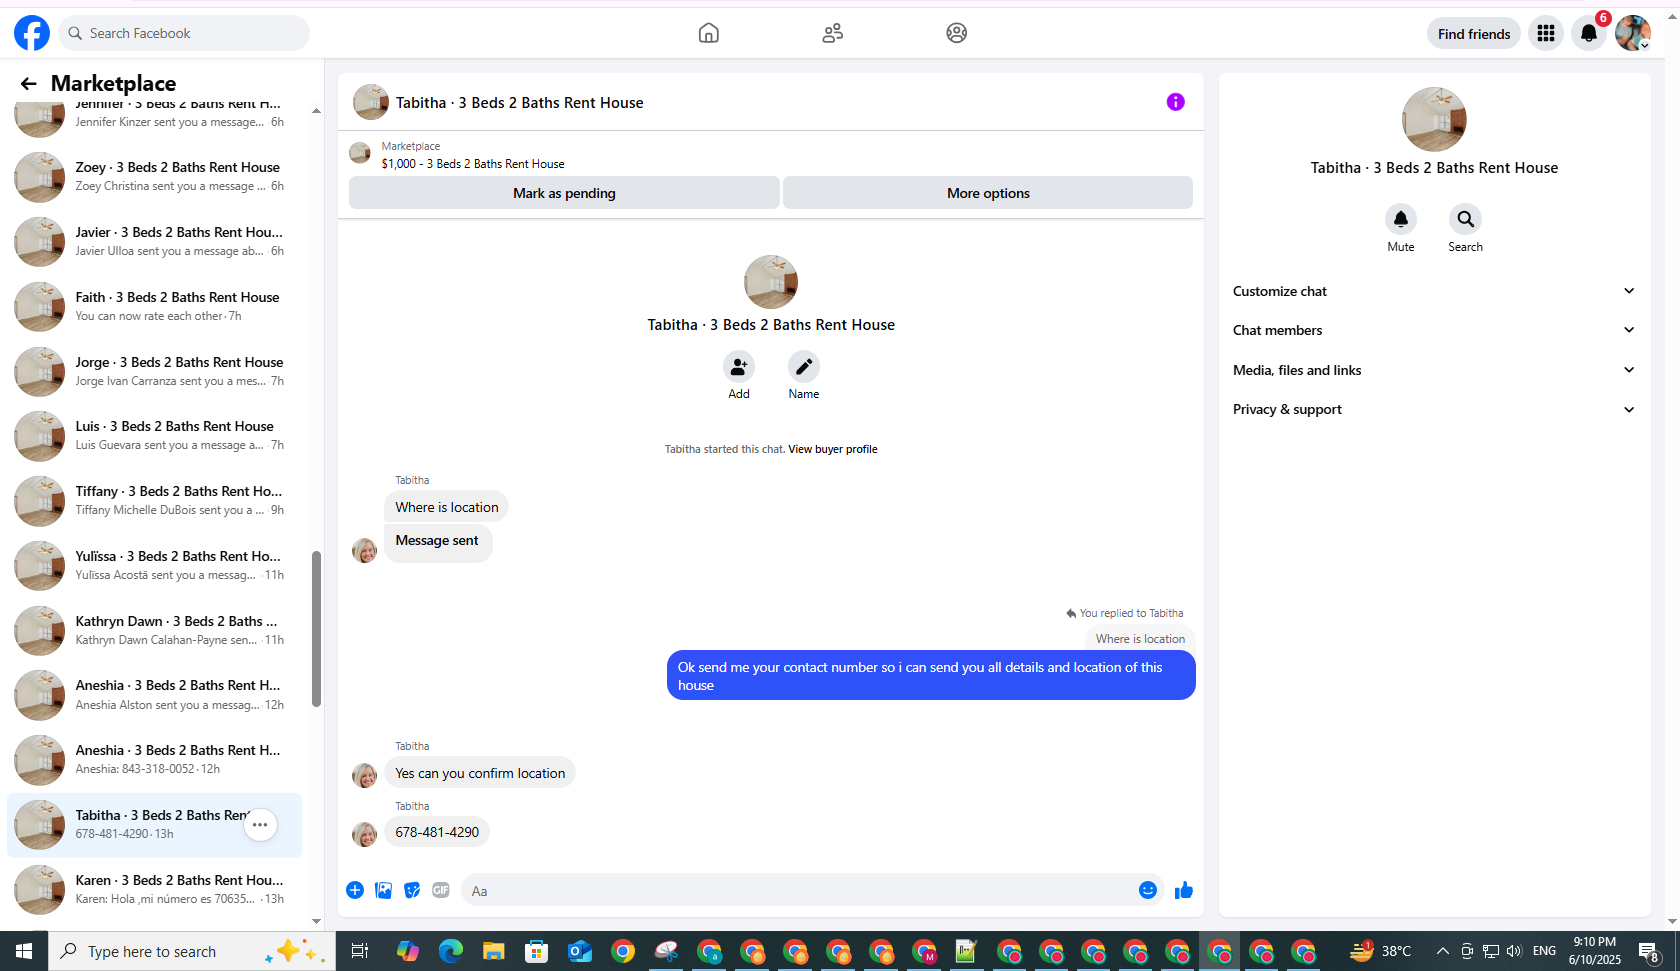Open the notifications bell
1680x971 pixels.
click(x=1589, y=33)
